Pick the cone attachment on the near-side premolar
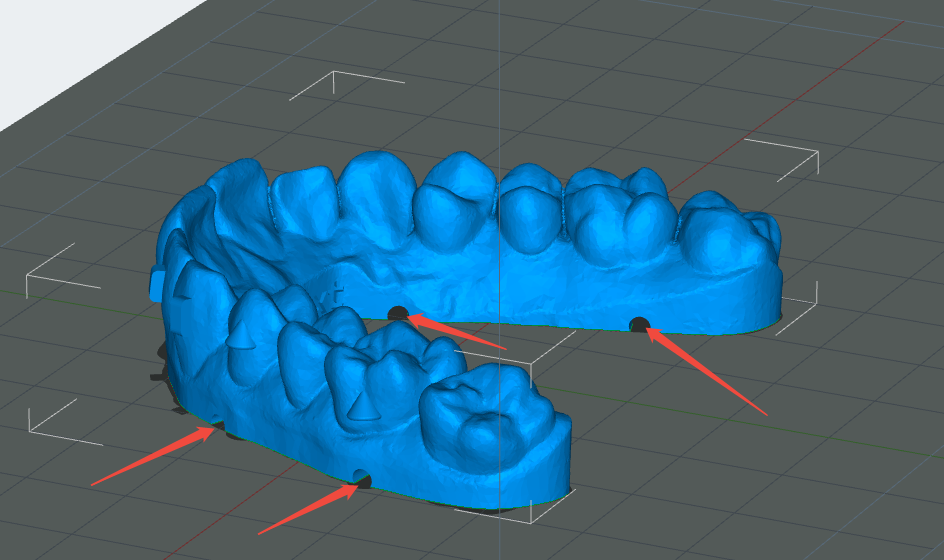 (x=362, y=405)
